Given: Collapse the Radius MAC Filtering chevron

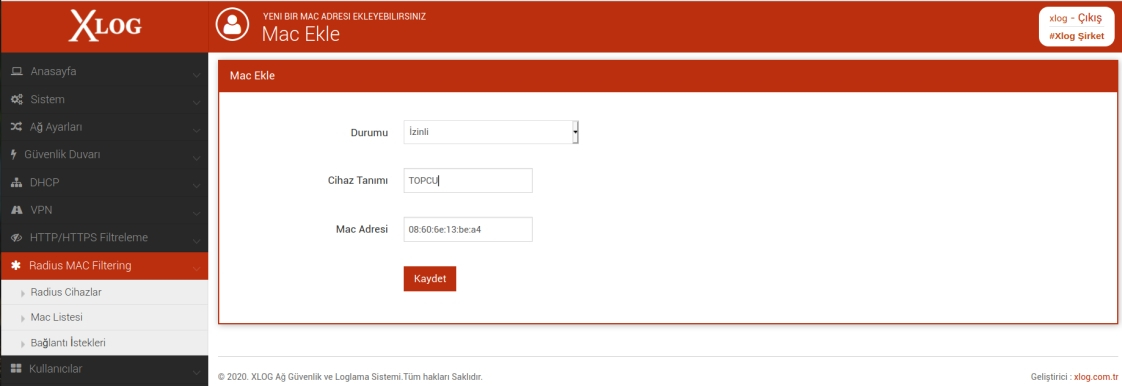Looking at the screenshot, I should (x=196, y=269).
